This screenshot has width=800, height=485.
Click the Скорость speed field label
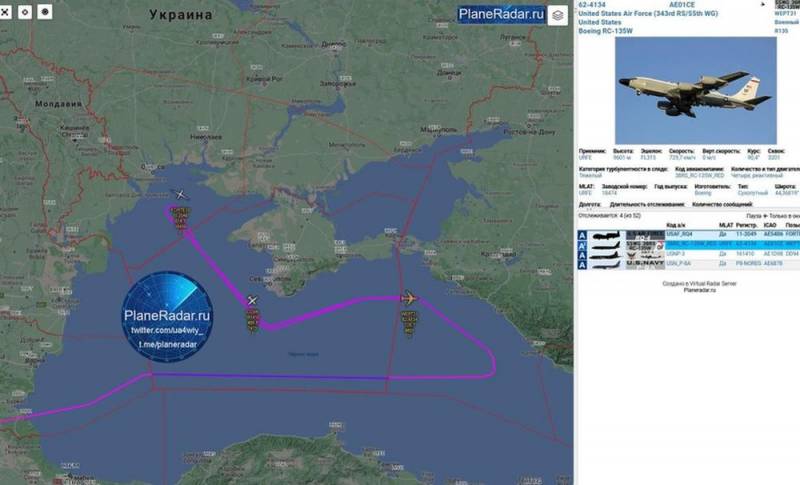click(x=682, y=151)
